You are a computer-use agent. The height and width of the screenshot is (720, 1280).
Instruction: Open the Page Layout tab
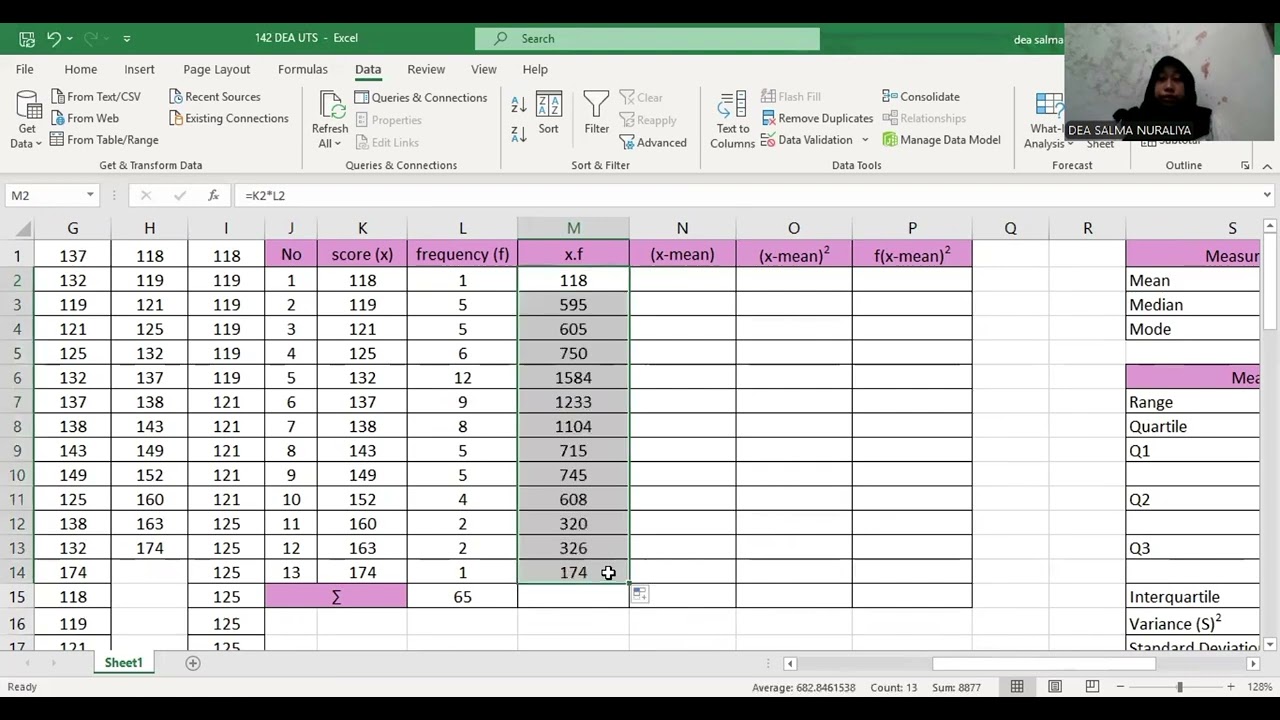pos(216,69)
